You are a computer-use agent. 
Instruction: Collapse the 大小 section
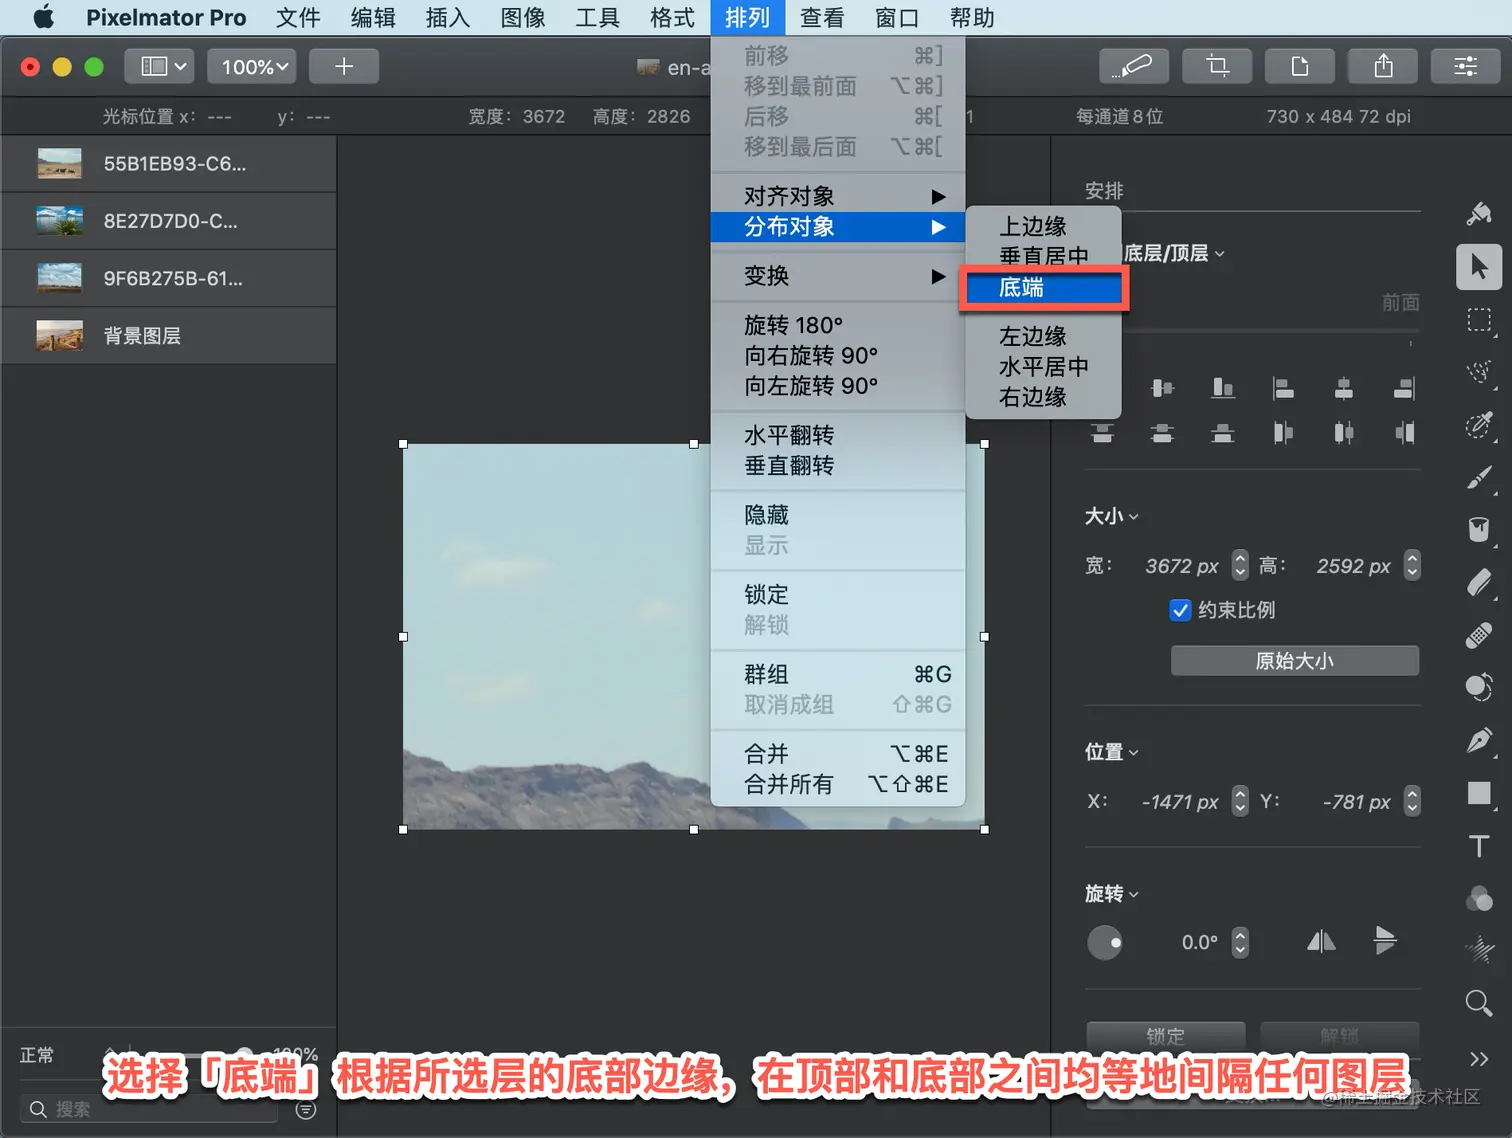tap(1112, 516)
